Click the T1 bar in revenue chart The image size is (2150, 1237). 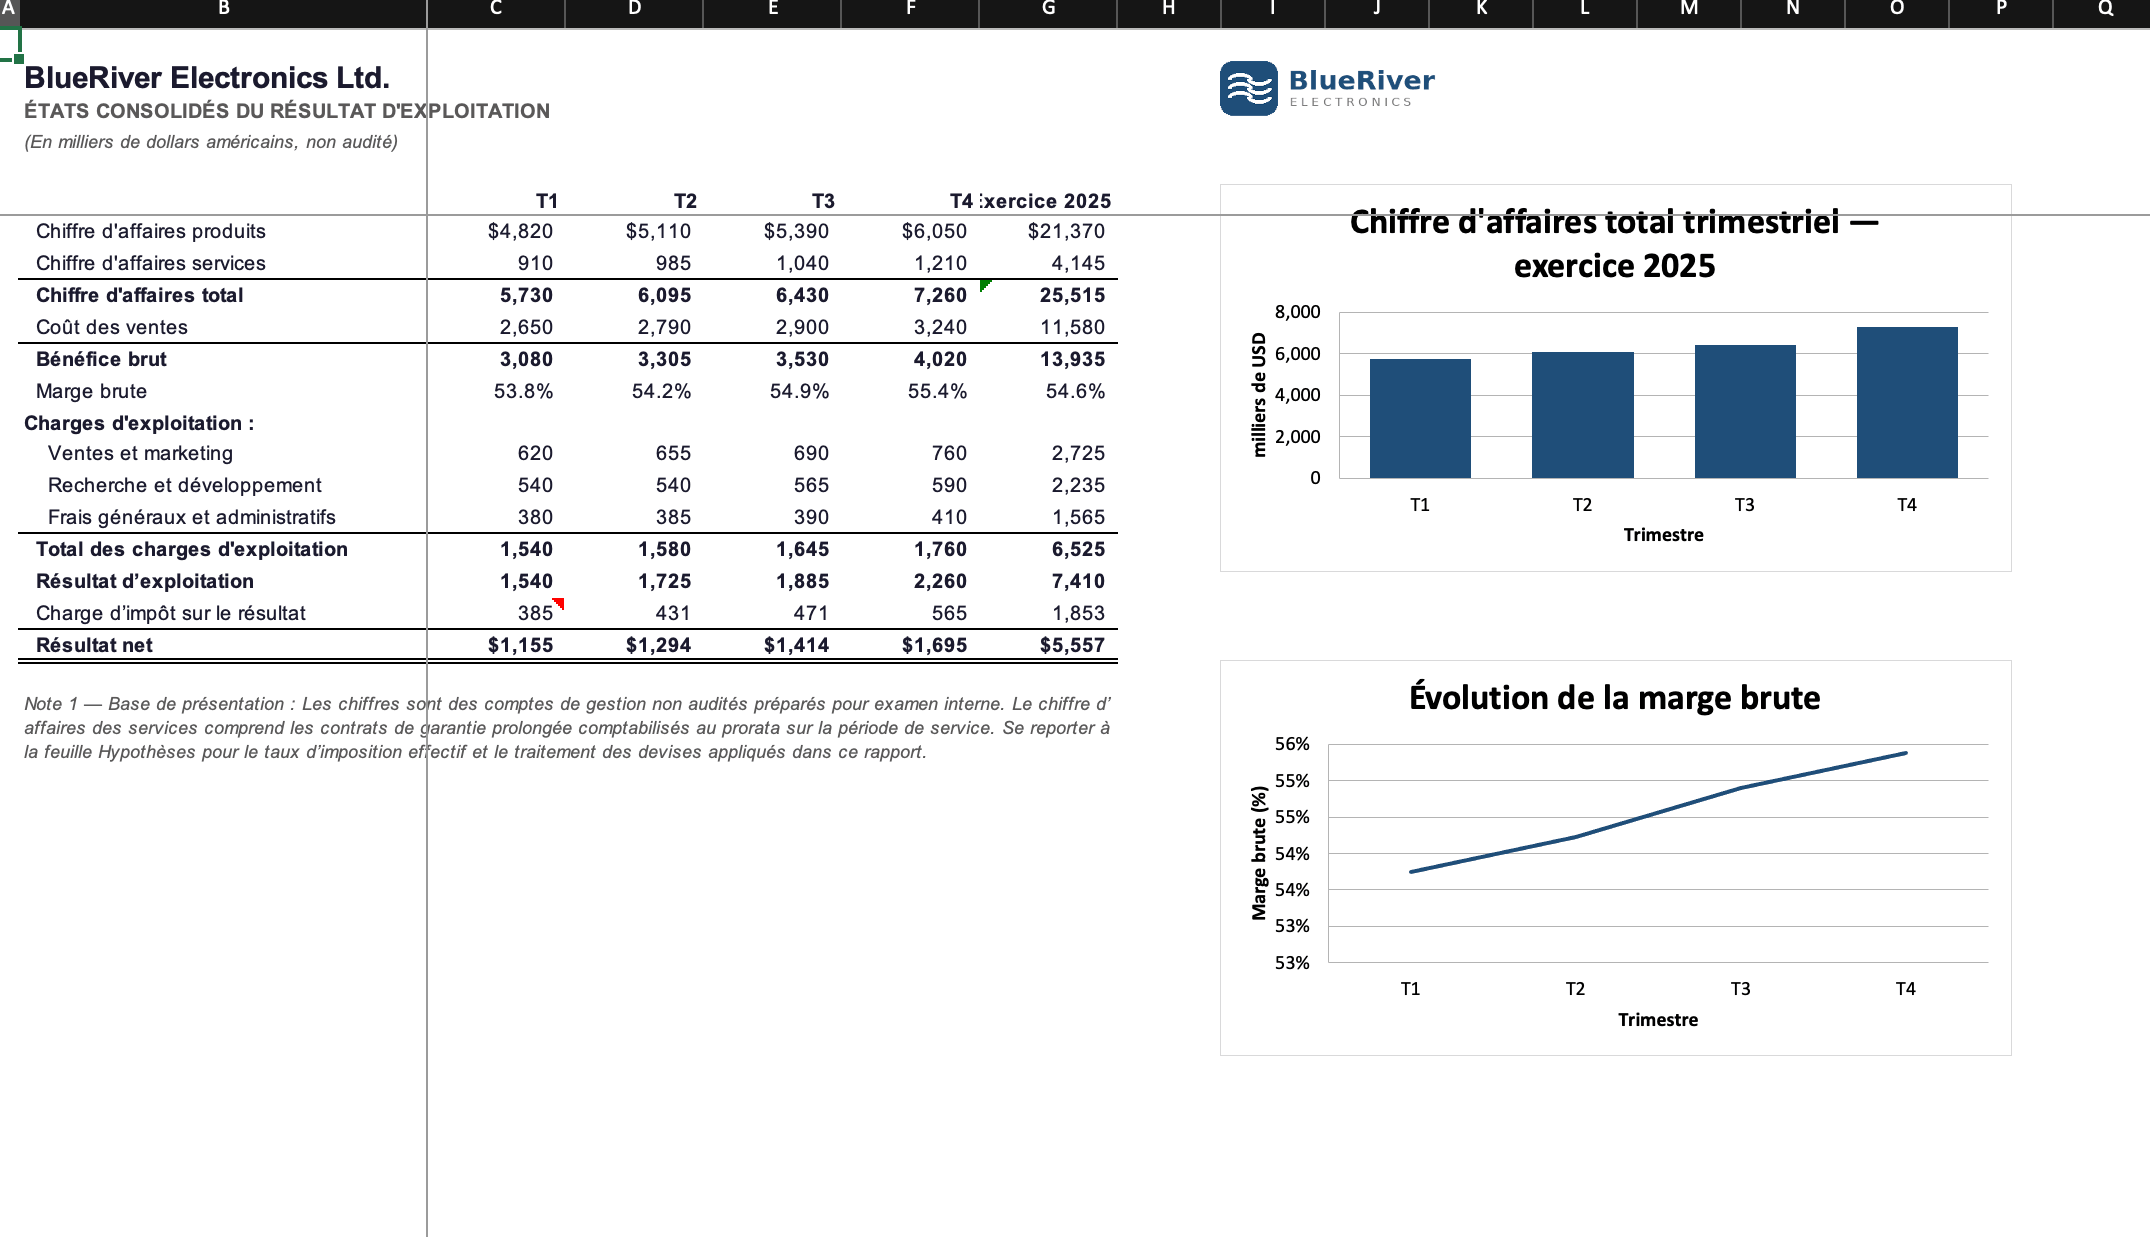click(1420, 418)
